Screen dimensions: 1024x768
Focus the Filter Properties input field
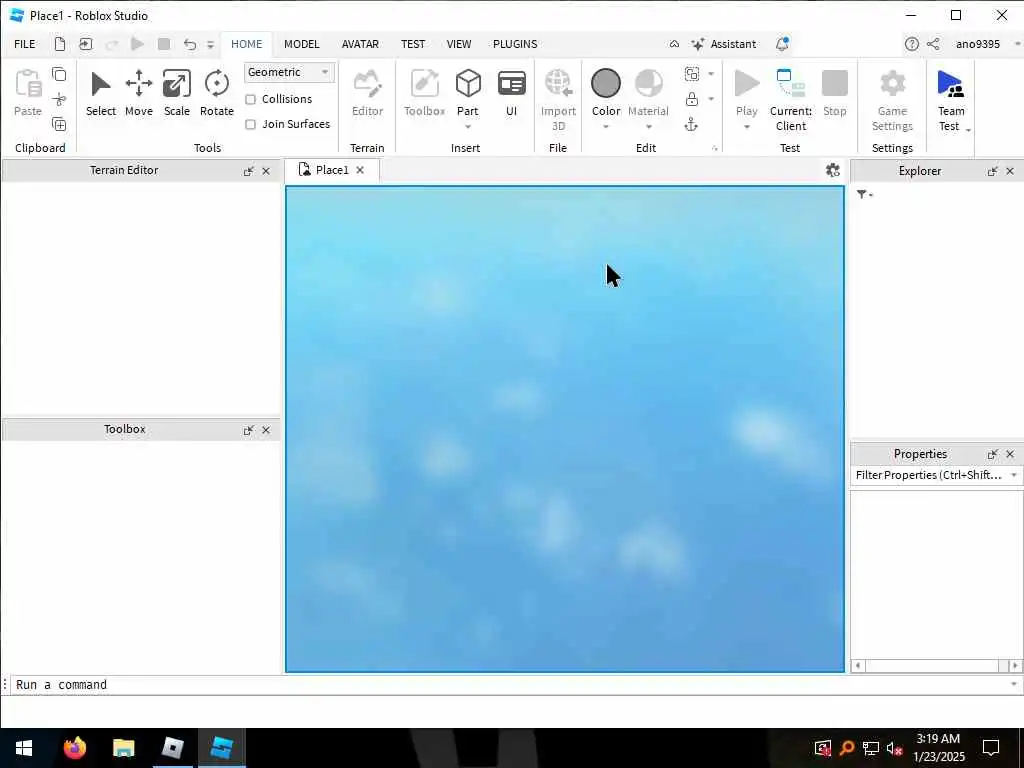click(x=930, y=475)
